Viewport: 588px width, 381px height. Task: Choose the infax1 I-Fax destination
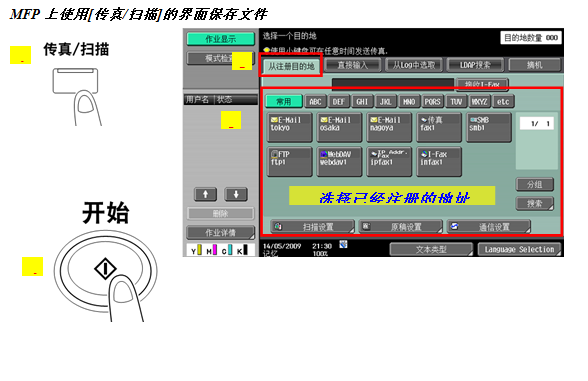click(x=439, y=162)
